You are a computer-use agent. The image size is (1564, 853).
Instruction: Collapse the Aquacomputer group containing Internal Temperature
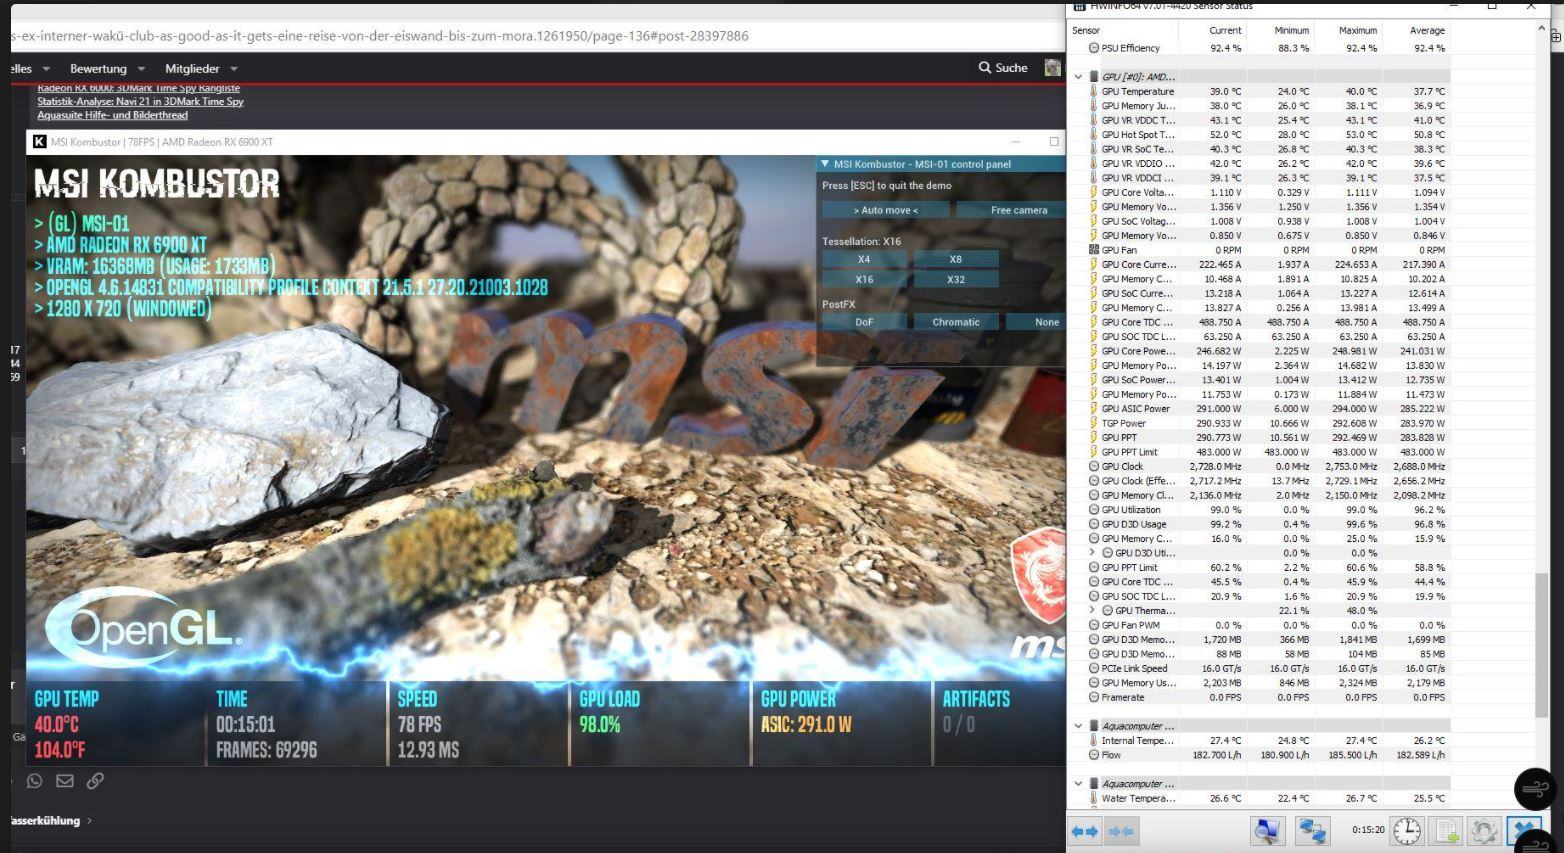click(x=1078, y=726)
